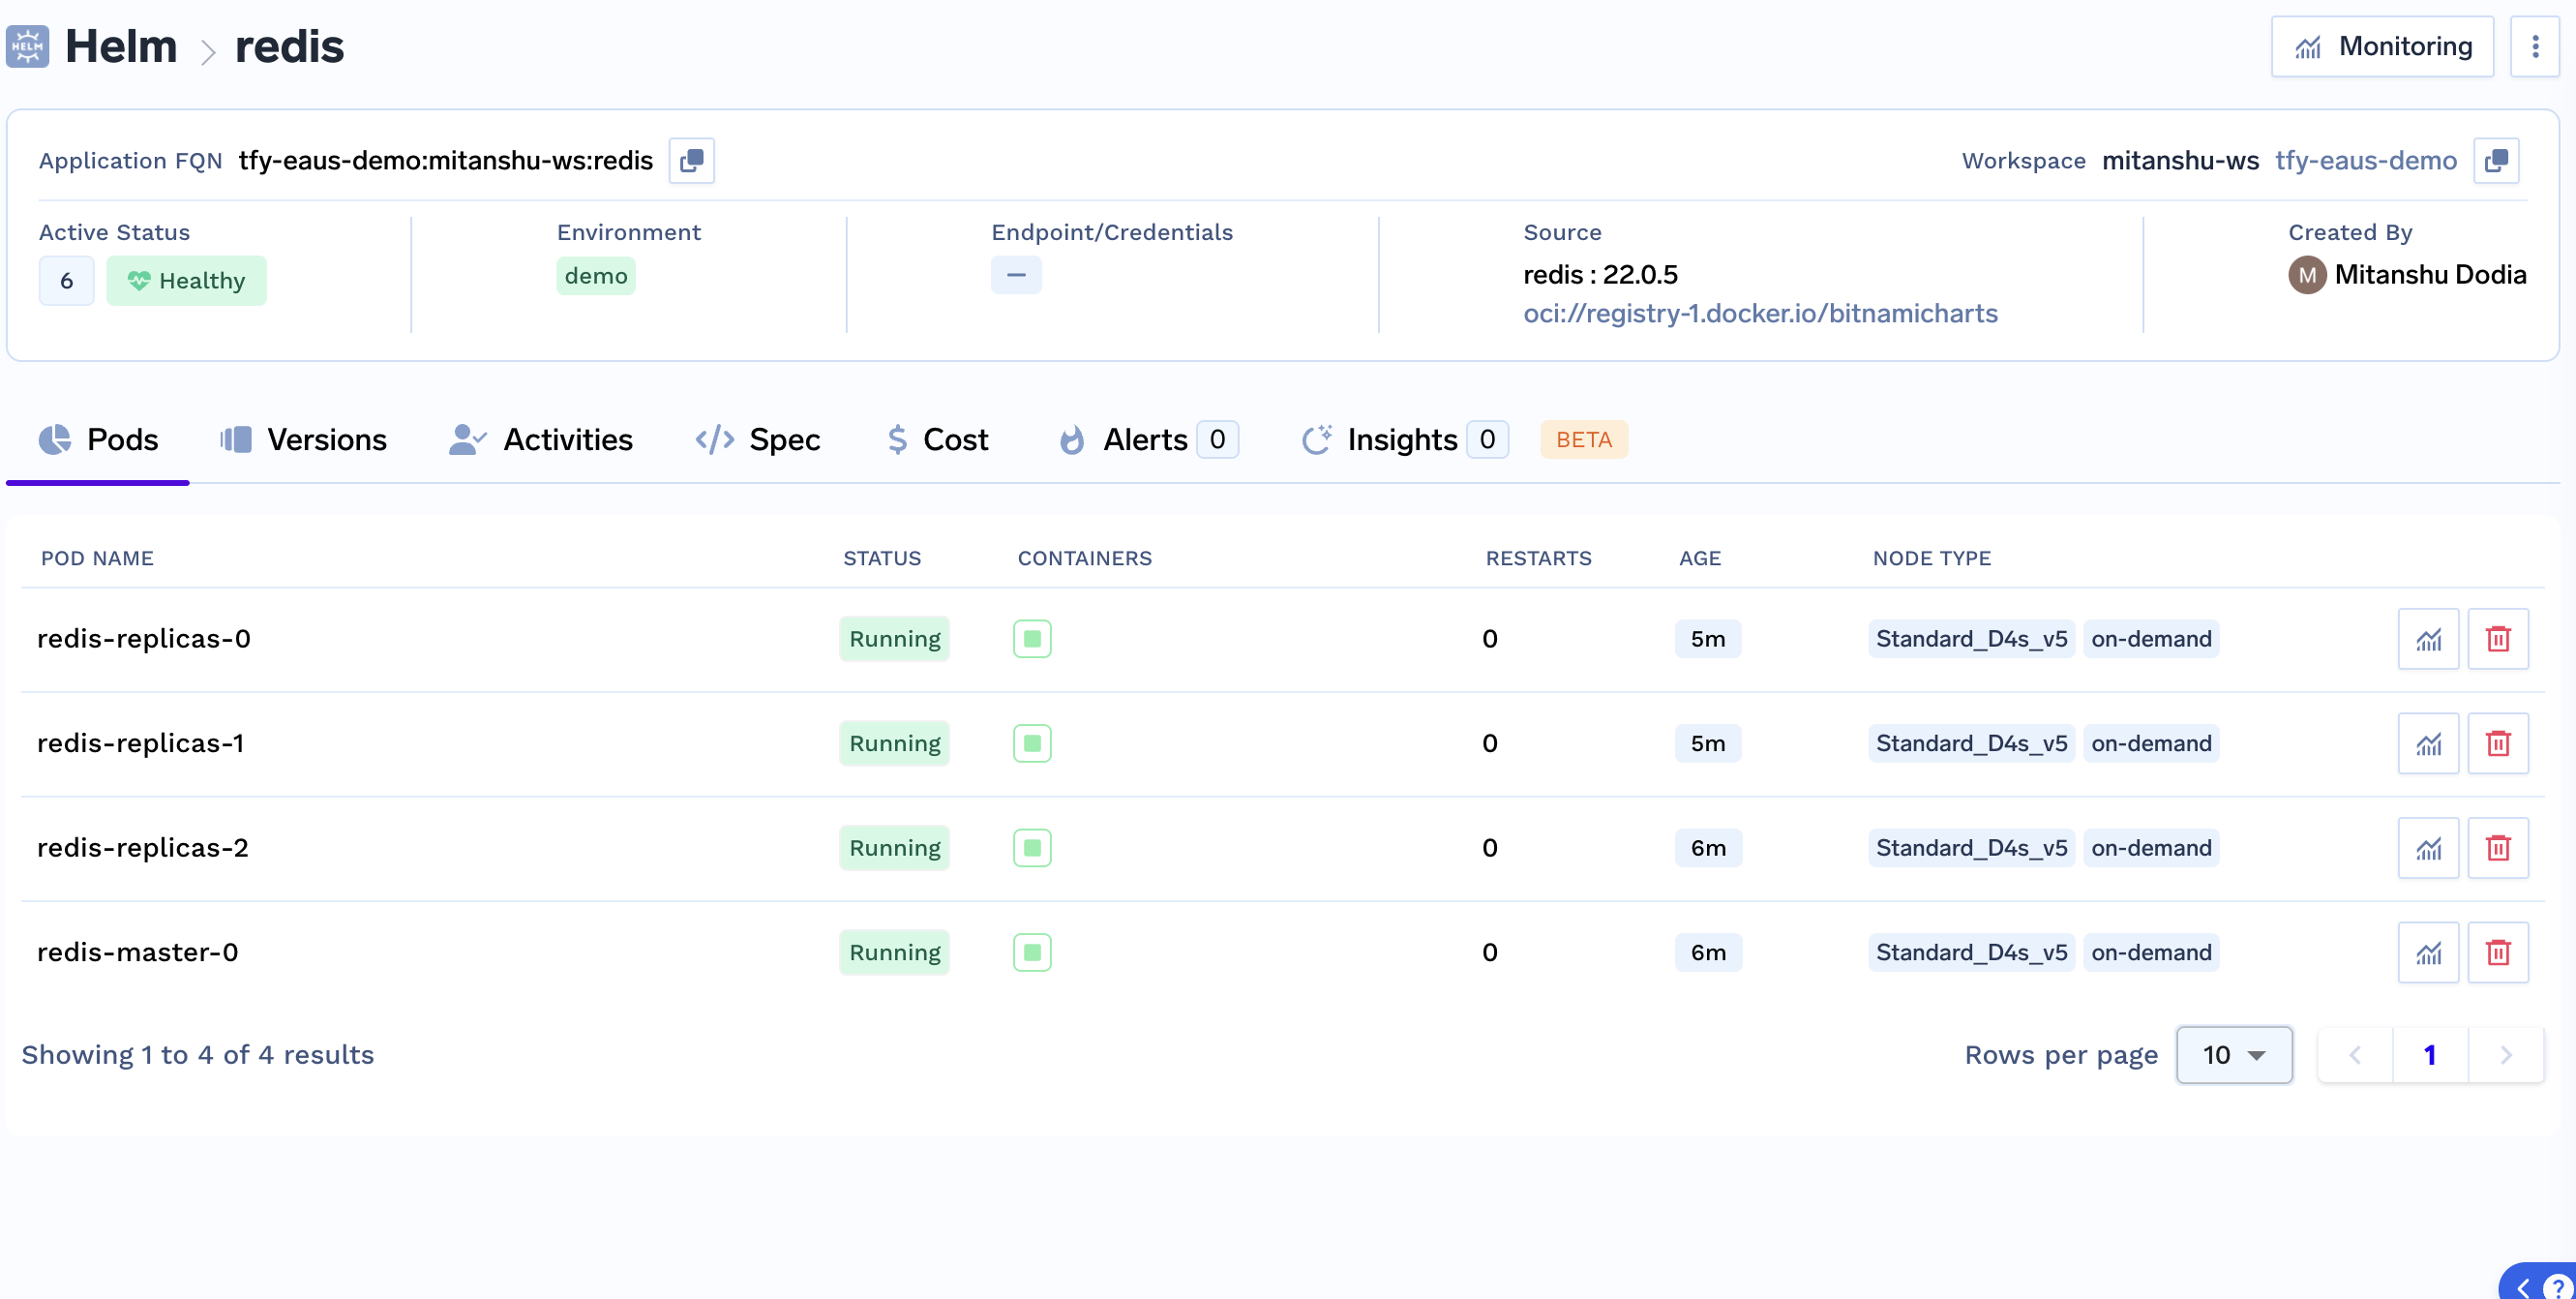Open the bitnamicharts OCI registry link
Image resolution: width=2576 pixels, height=1299 pixels.
pos(1760,314)
